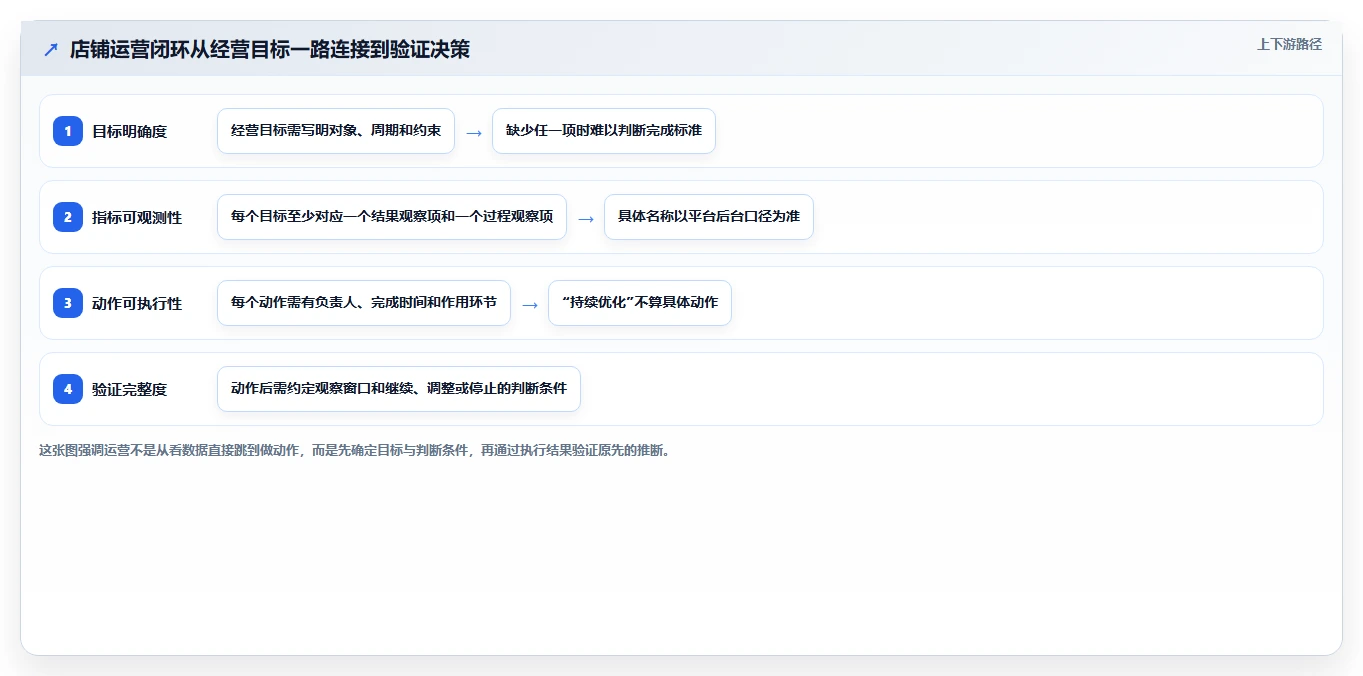Click chip '动作后需约定观察窗口和继续、调整或停止的判断条件'

click(x=399, y=389)
